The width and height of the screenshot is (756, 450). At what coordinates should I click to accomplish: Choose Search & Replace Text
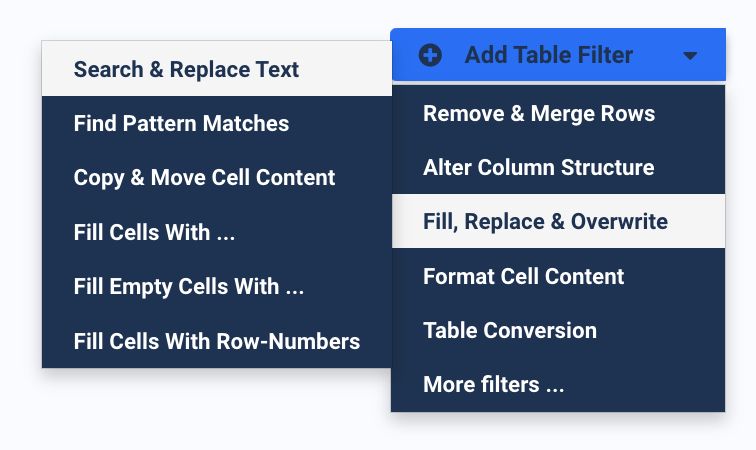[x=216, y=68]
